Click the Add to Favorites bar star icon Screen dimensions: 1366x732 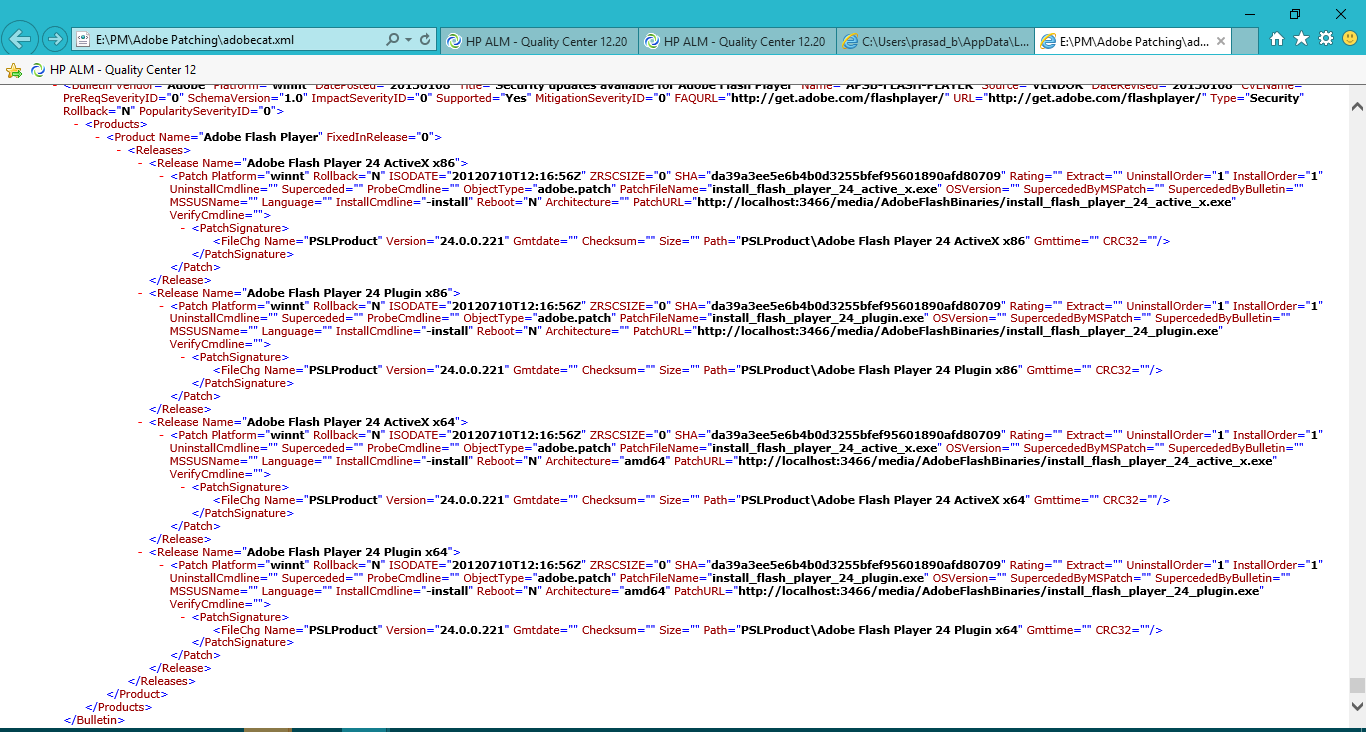click(x=14, y=70)
